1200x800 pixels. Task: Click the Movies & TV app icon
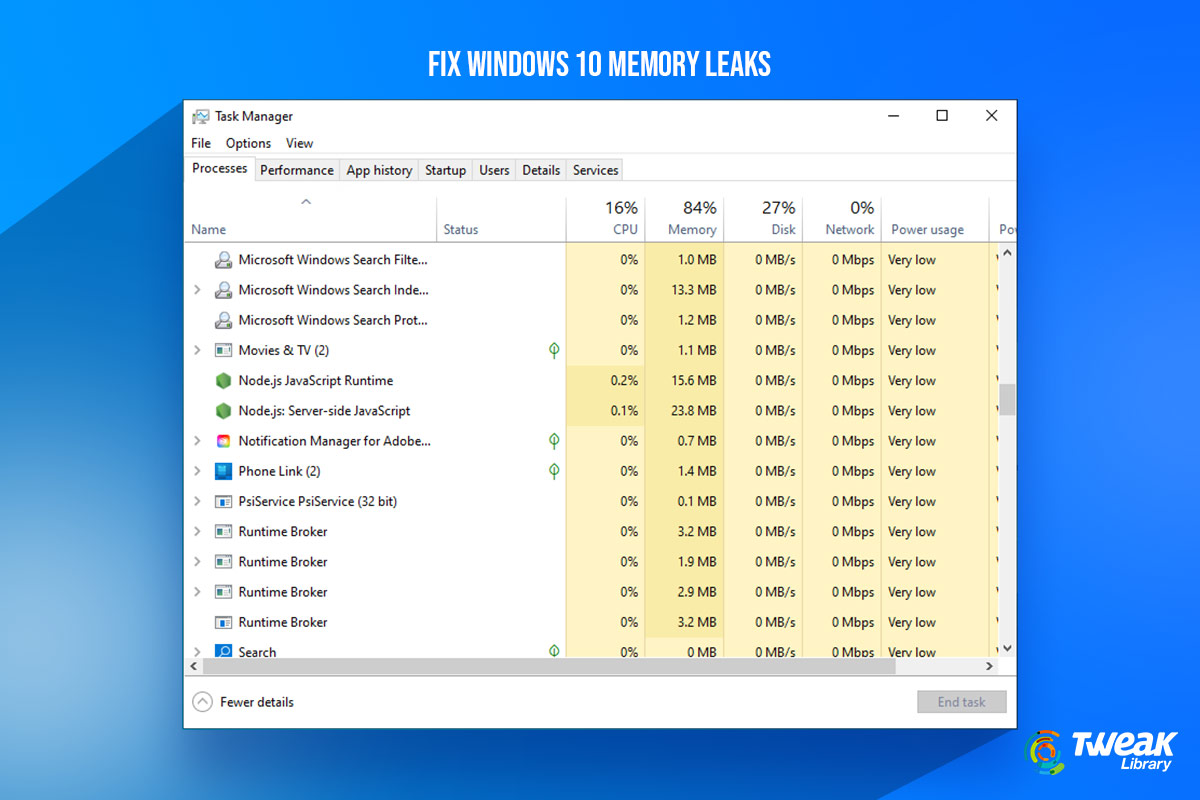coord(222,350)
